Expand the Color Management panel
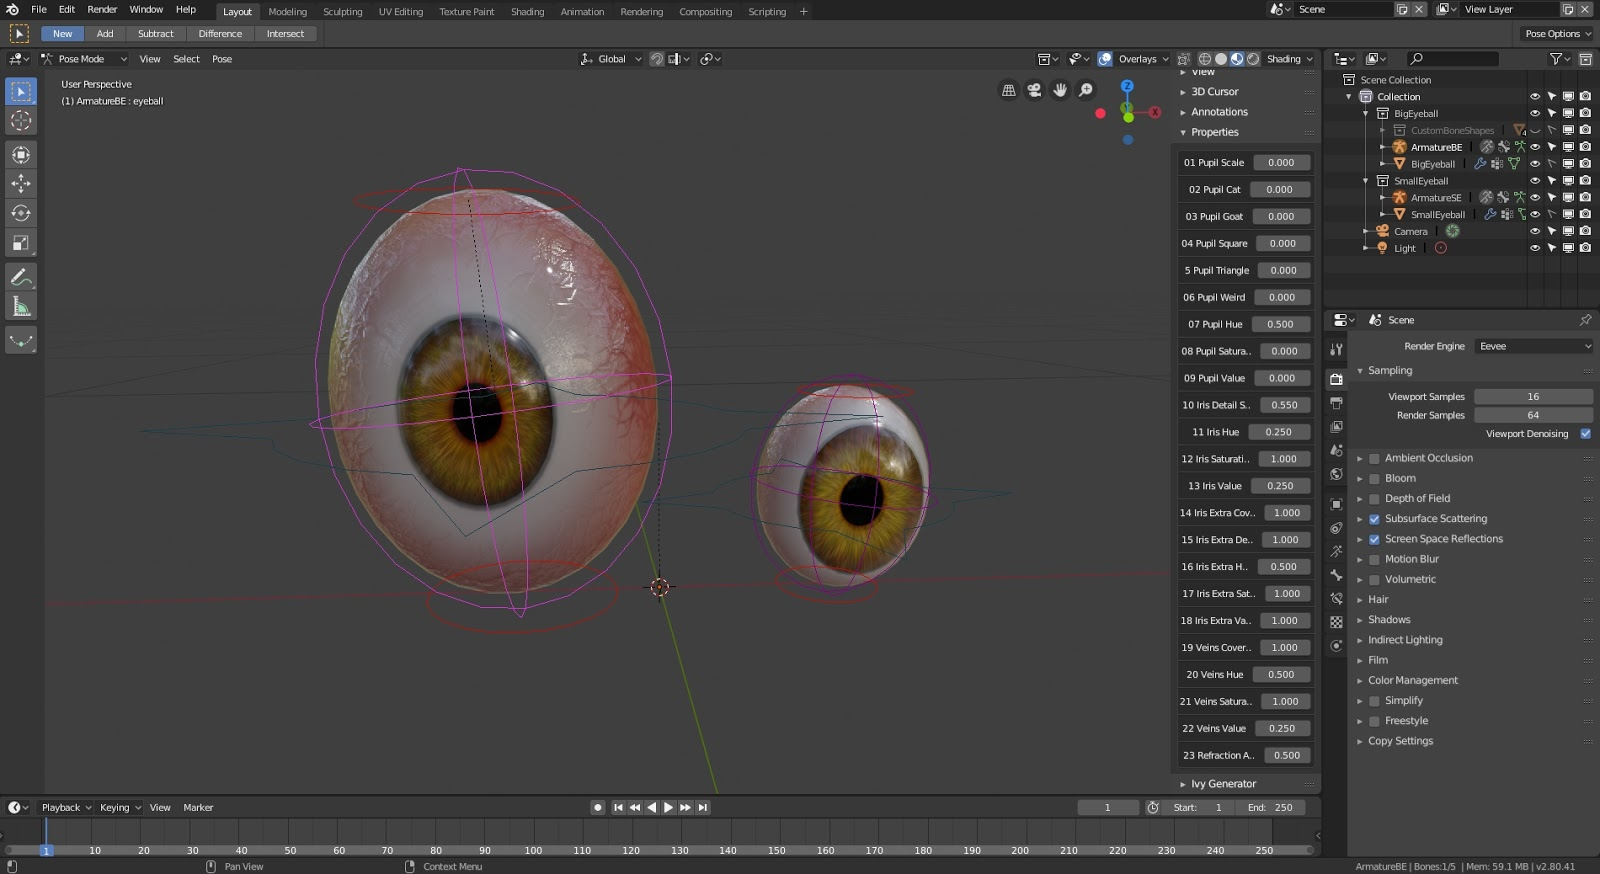Screen dimensions: 1600x874 pos(1412,680)
